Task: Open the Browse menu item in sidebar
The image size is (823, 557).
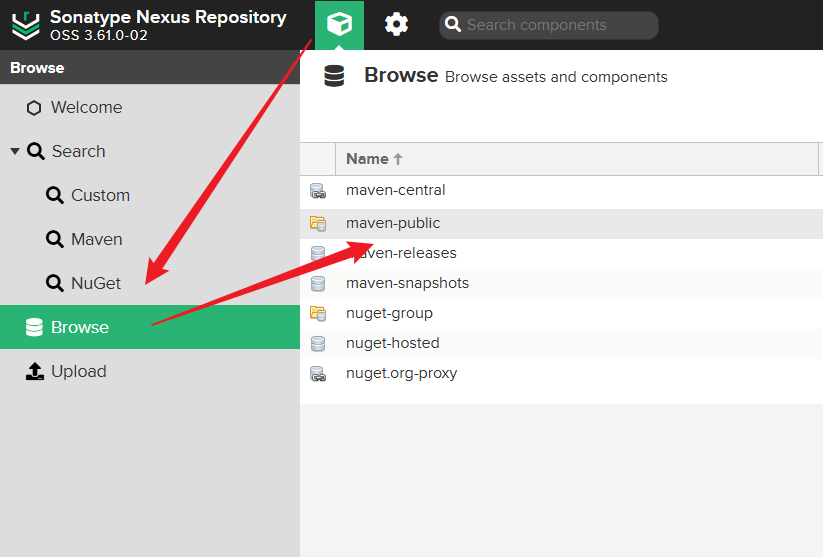Action: [x=80, y=327]
